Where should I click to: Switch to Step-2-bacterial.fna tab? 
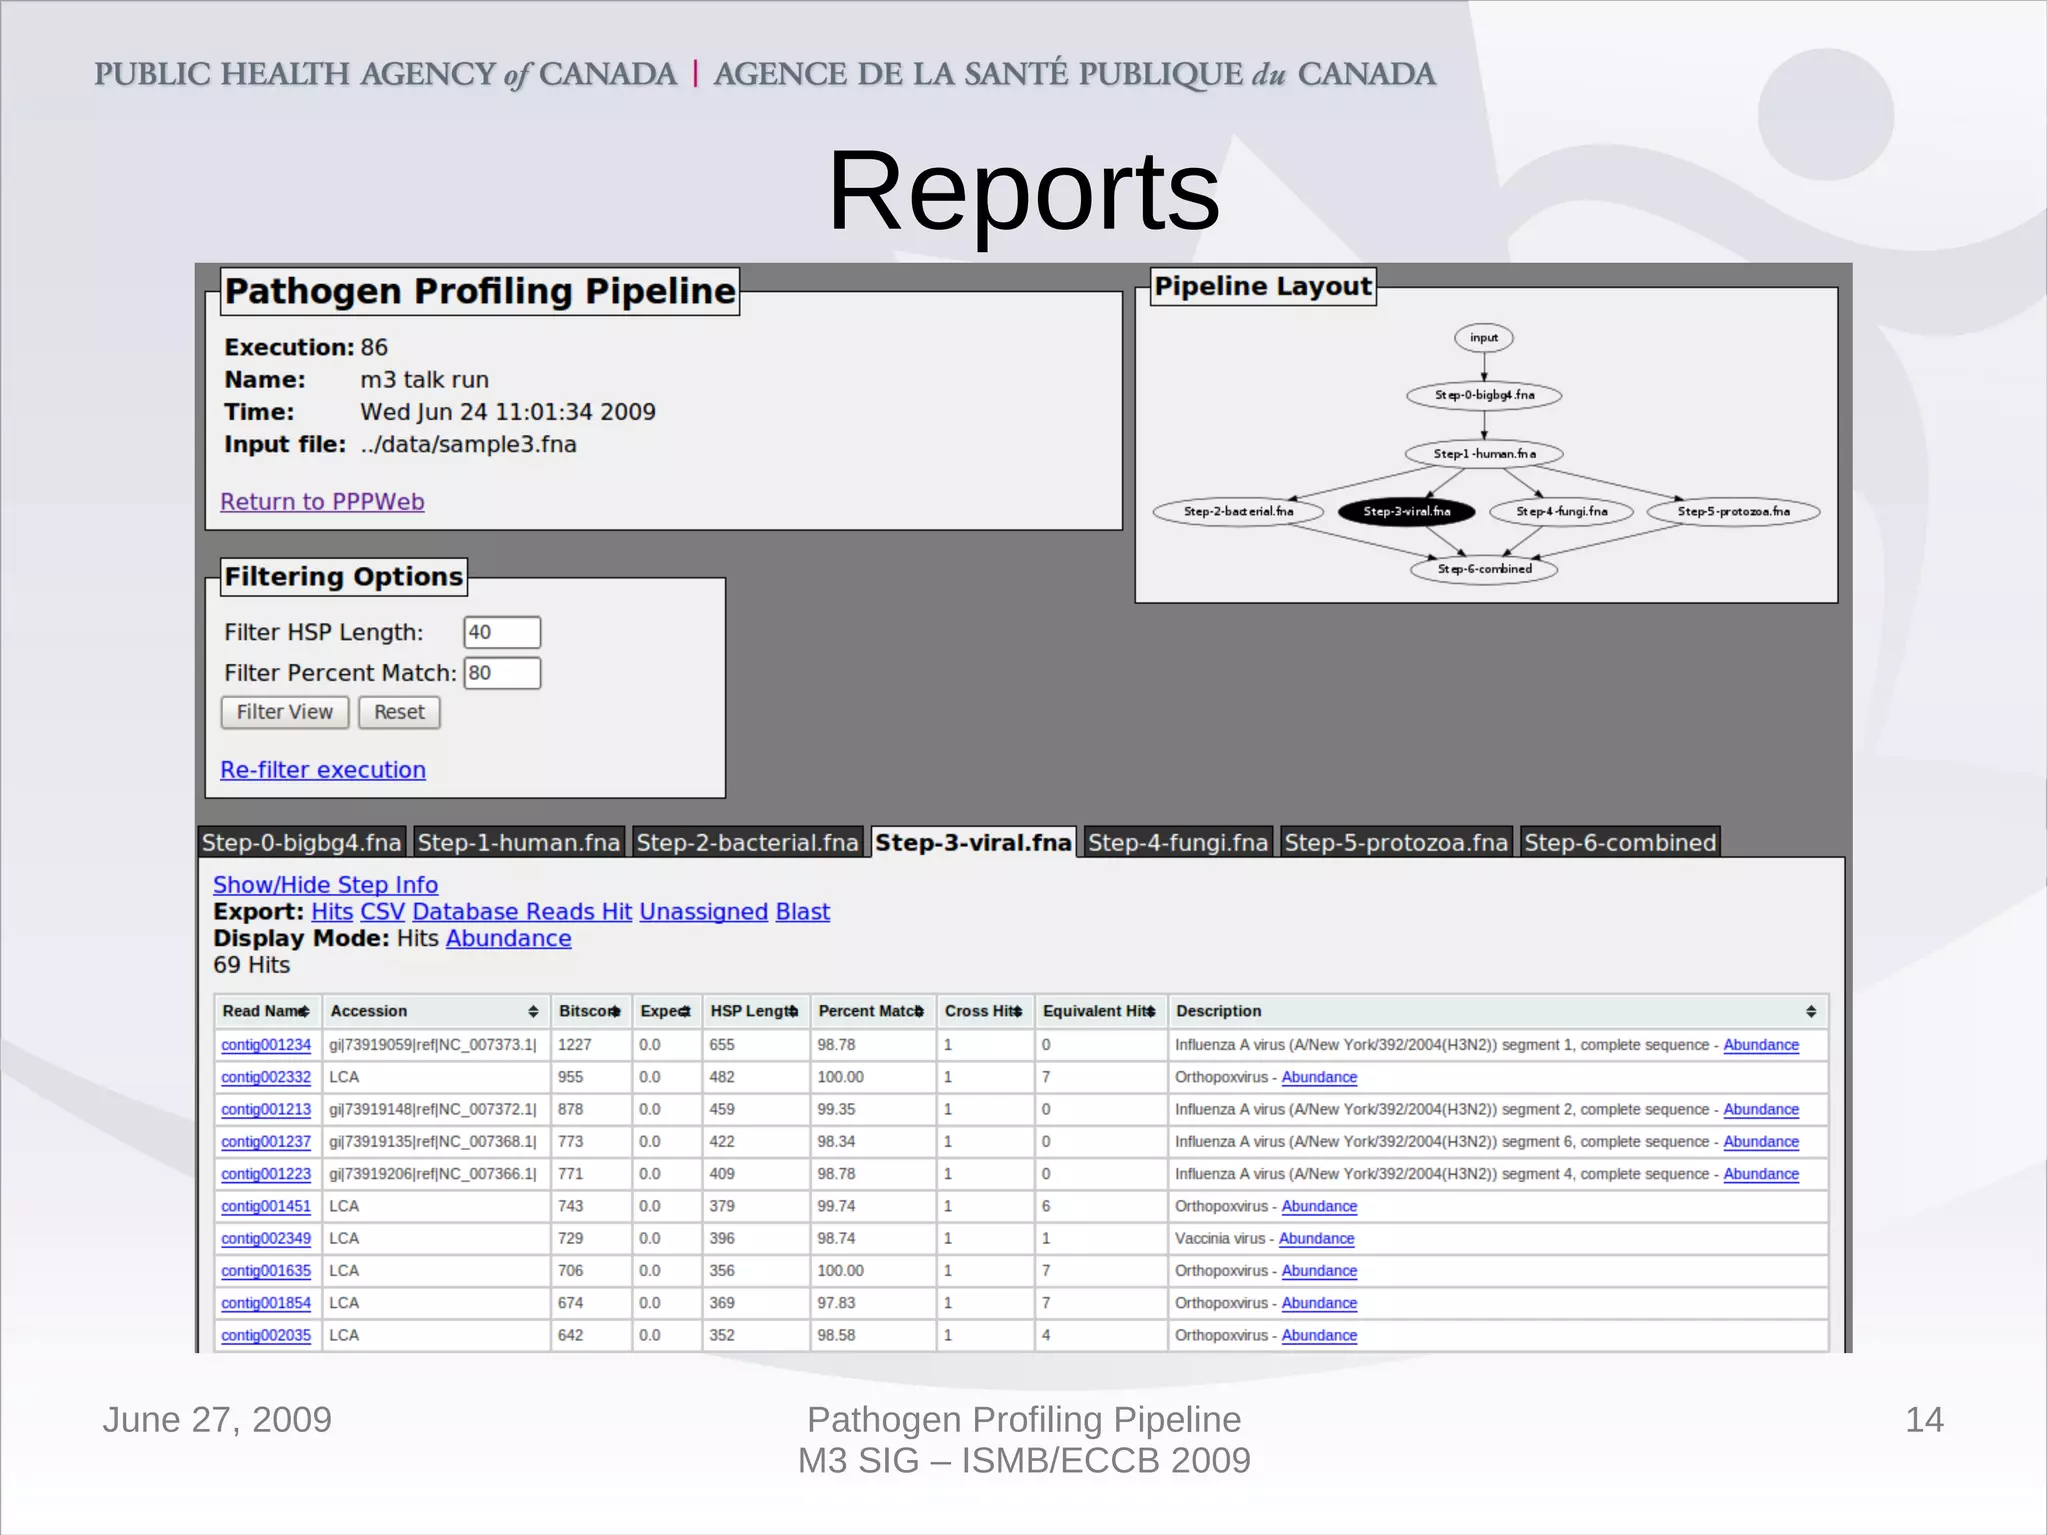747,843
